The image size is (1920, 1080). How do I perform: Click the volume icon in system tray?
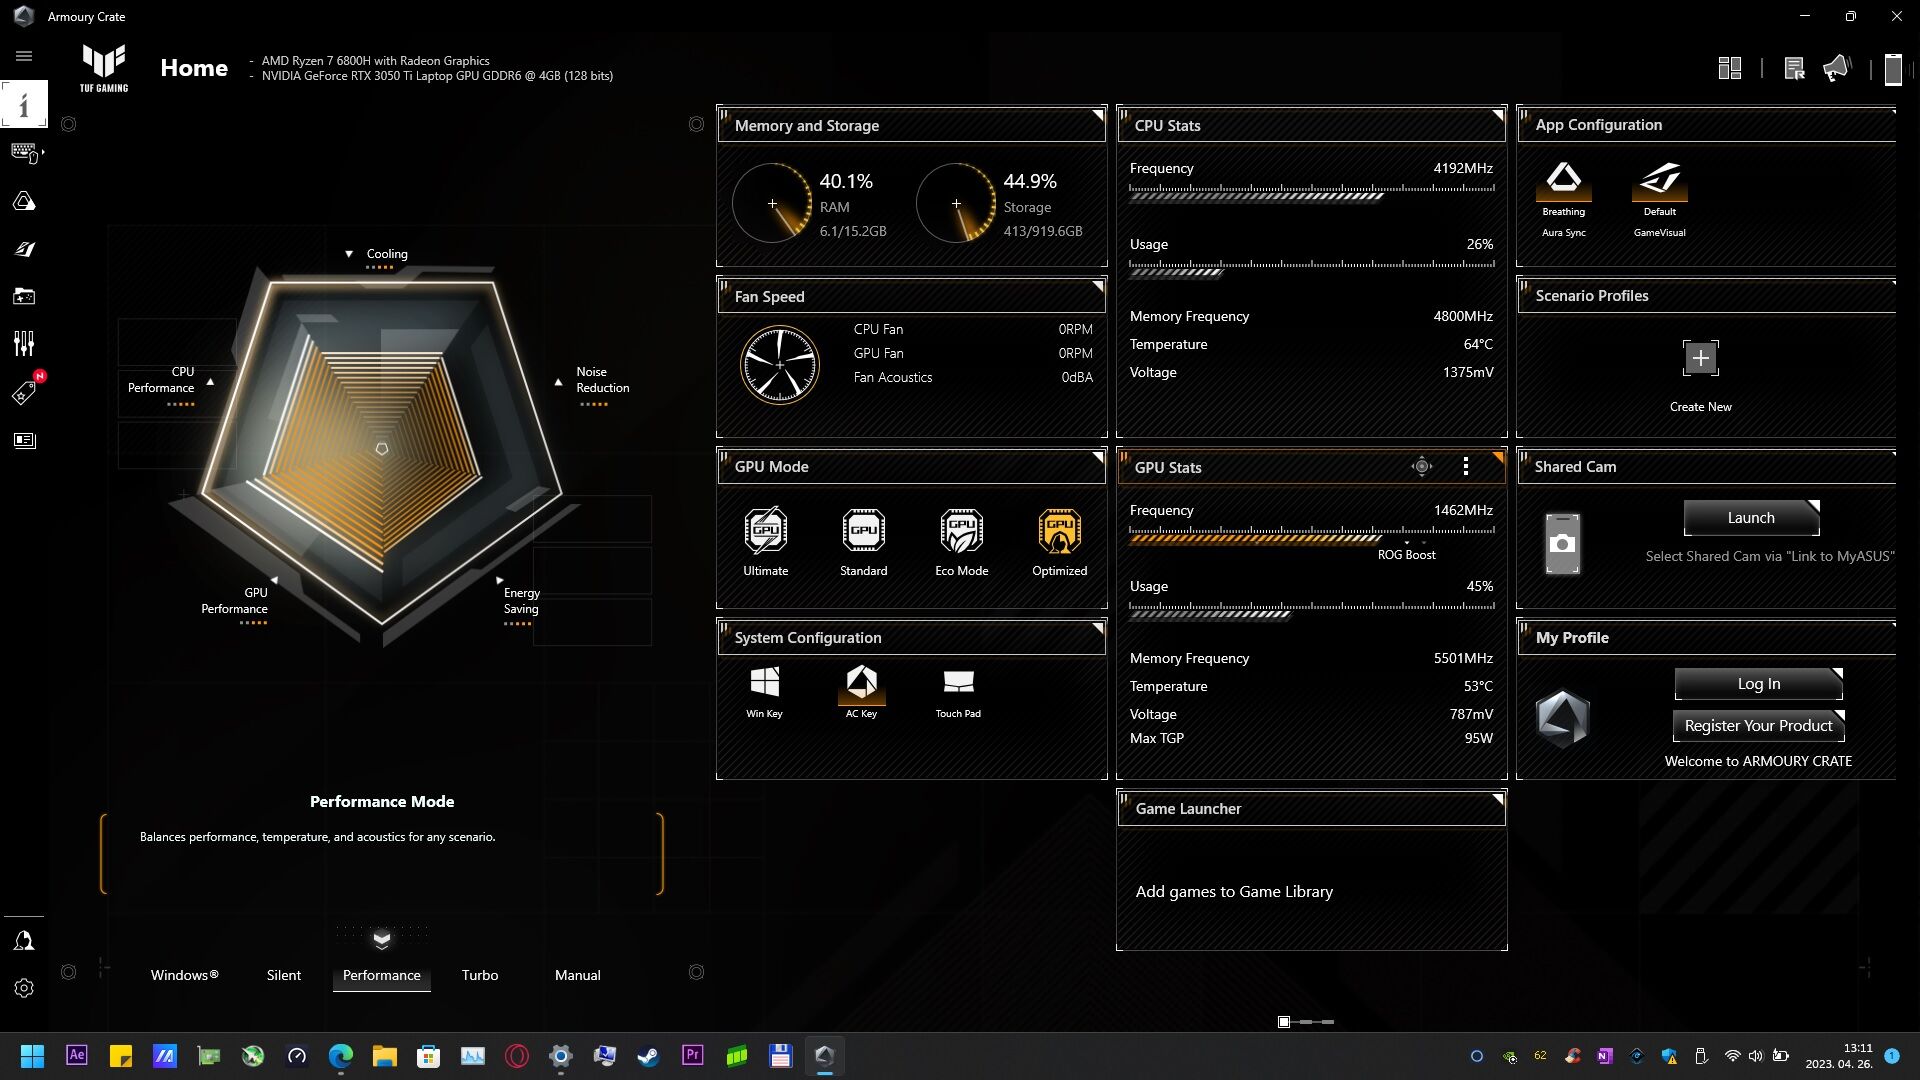pyautogui.click(x=1756, y=1056)
